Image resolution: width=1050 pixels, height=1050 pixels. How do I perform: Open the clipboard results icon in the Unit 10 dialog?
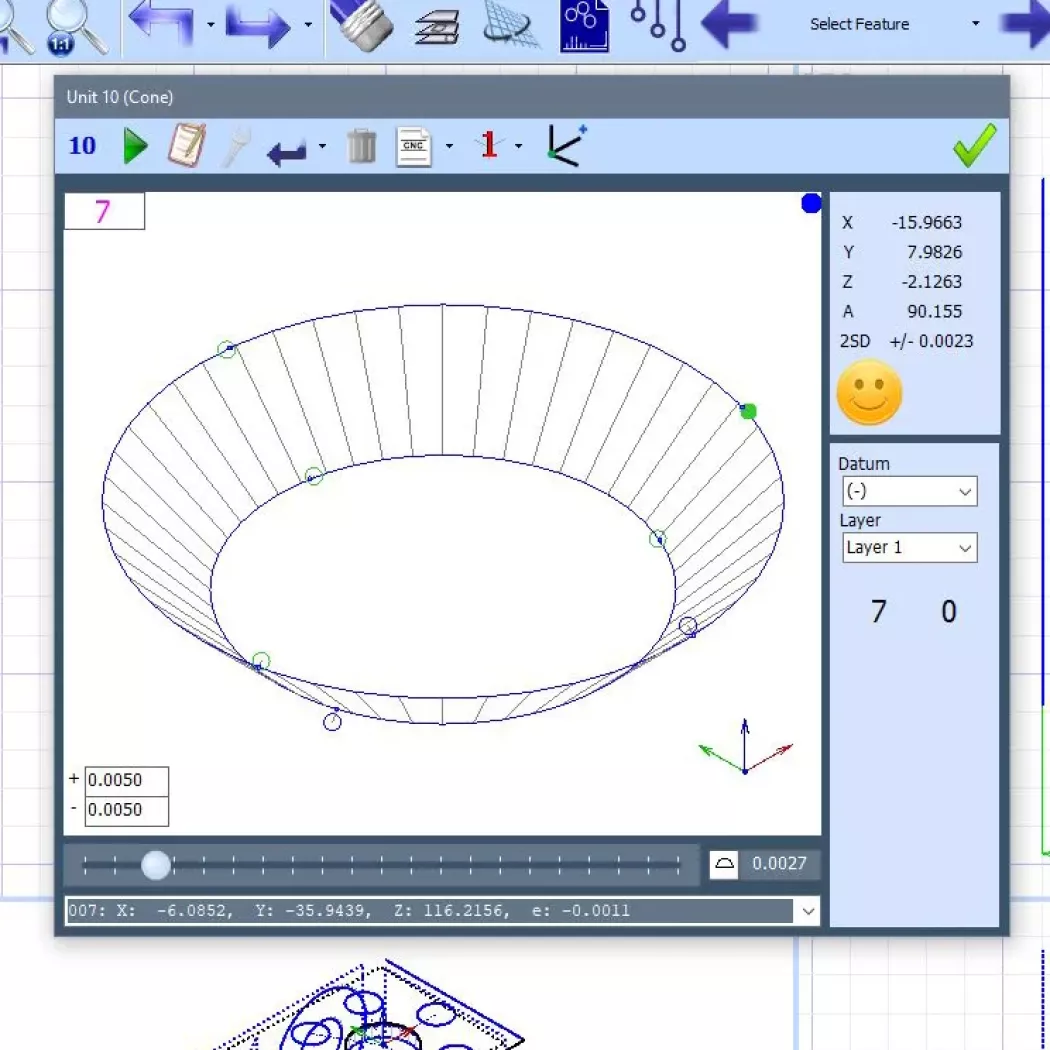tap(185, 145)
